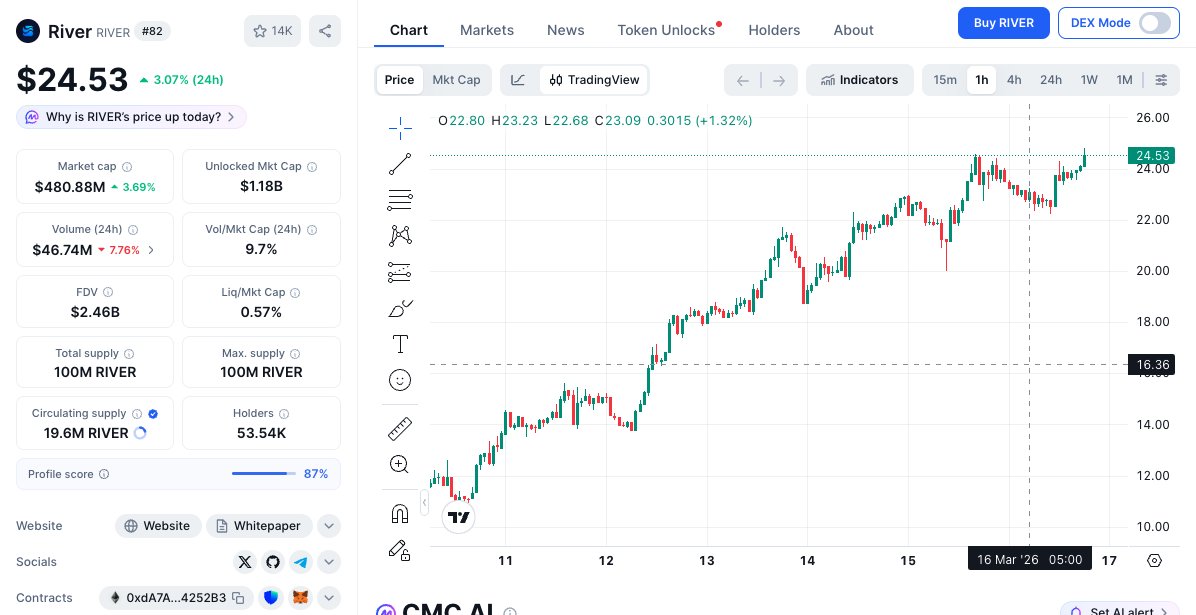
Task: Toggle DEX Mode switch
Action: (1154, 23)
